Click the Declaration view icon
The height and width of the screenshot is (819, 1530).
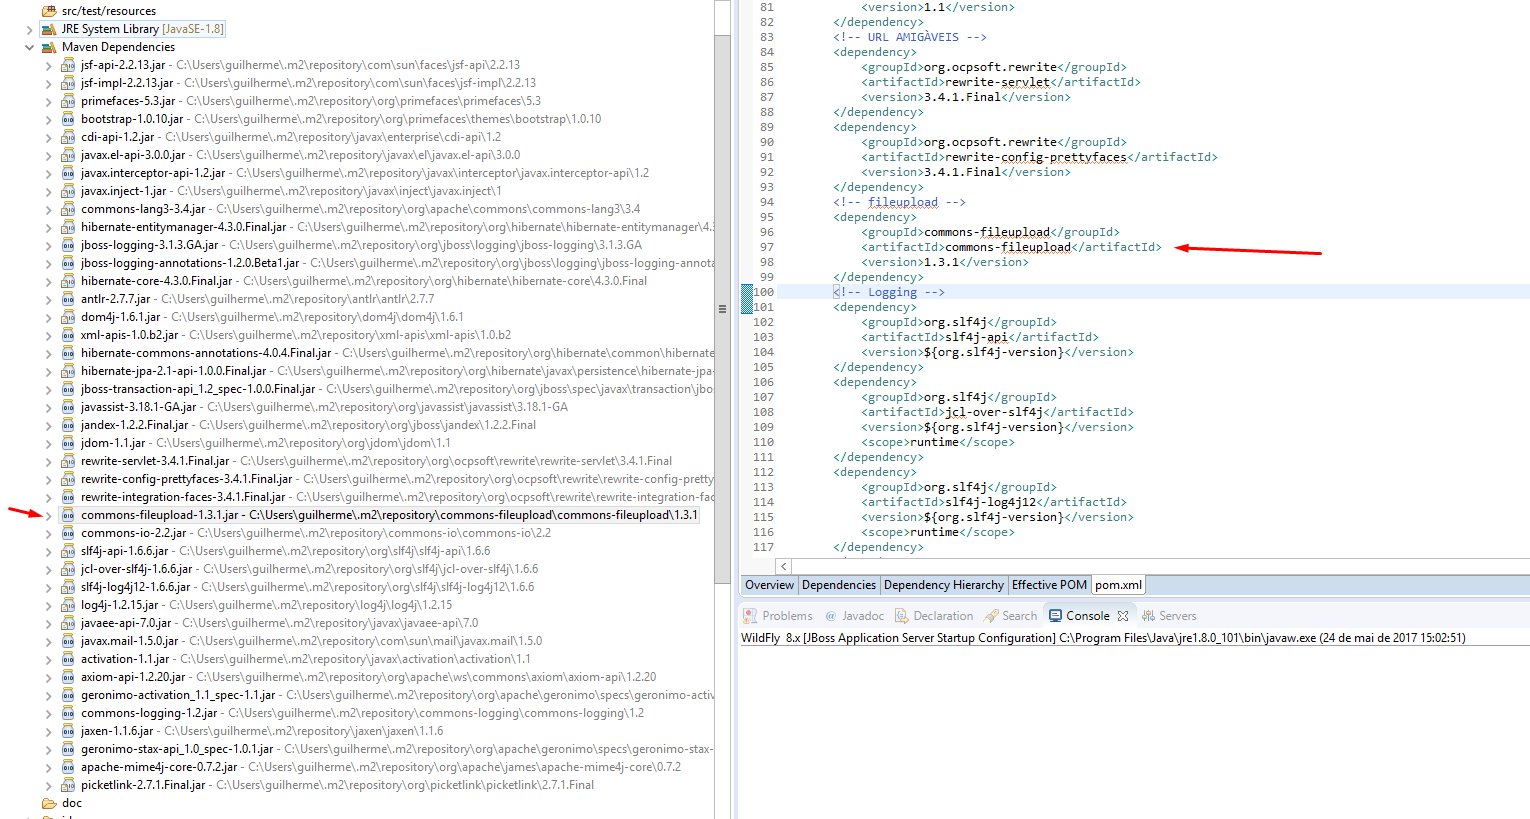click(x=901, y=616)
